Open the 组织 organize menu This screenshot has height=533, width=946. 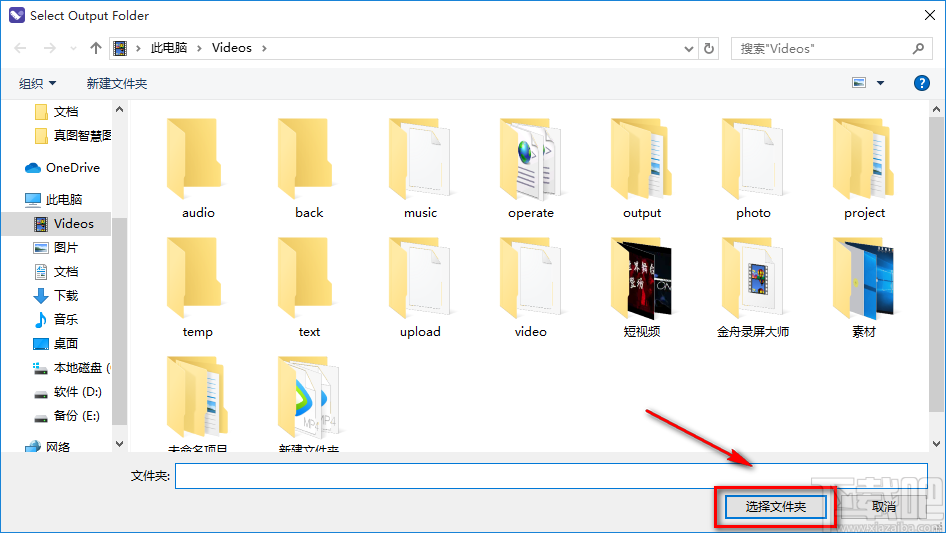(37, 83)
